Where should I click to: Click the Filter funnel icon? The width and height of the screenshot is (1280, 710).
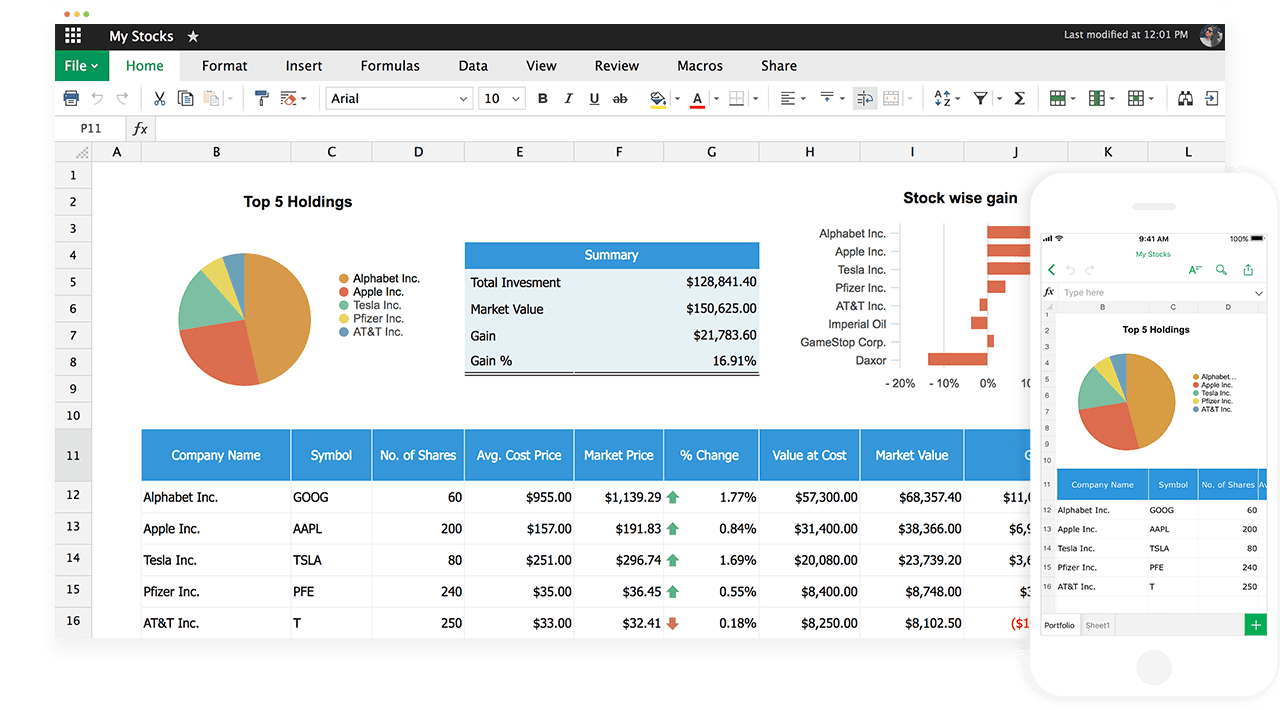tap(981, 98)
